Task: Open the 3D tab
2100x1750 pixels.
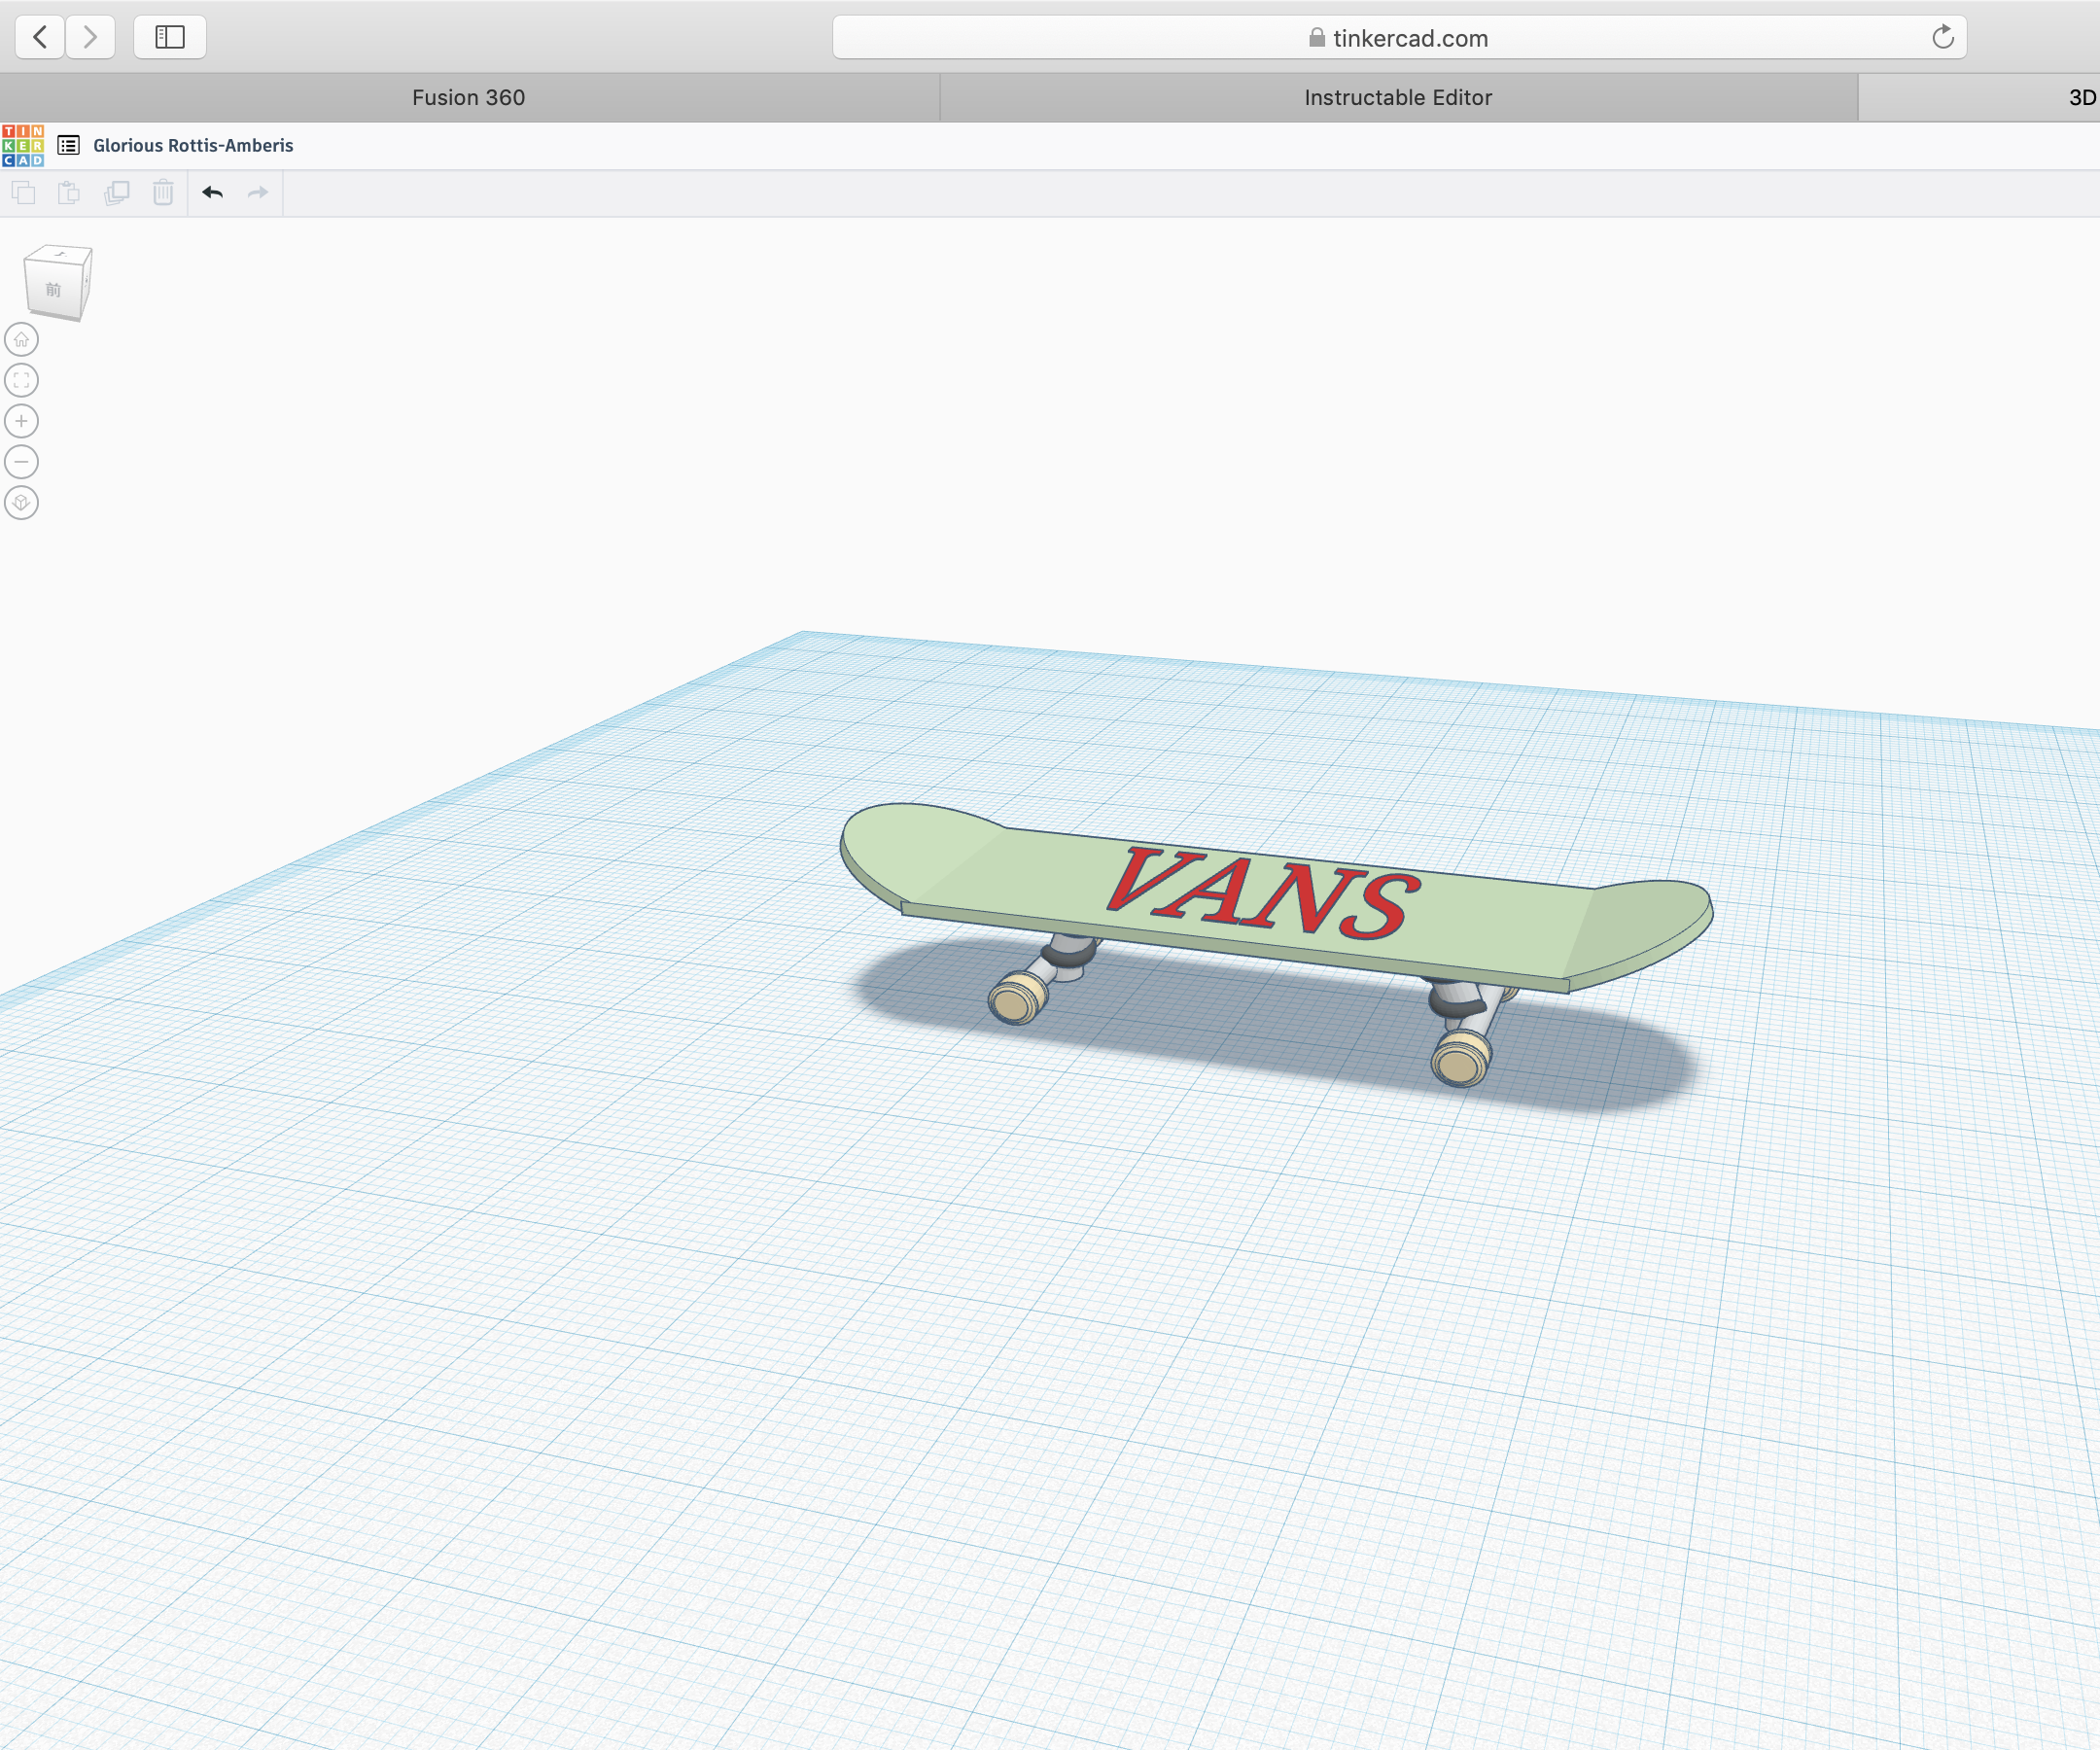Action: 2080,97
